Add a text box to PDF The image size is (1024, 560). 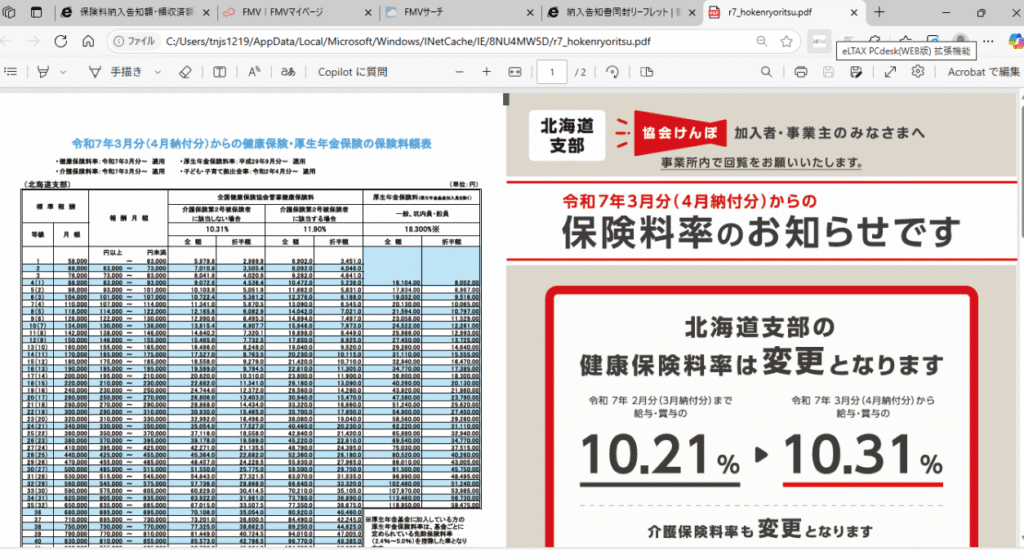[219, 72]
